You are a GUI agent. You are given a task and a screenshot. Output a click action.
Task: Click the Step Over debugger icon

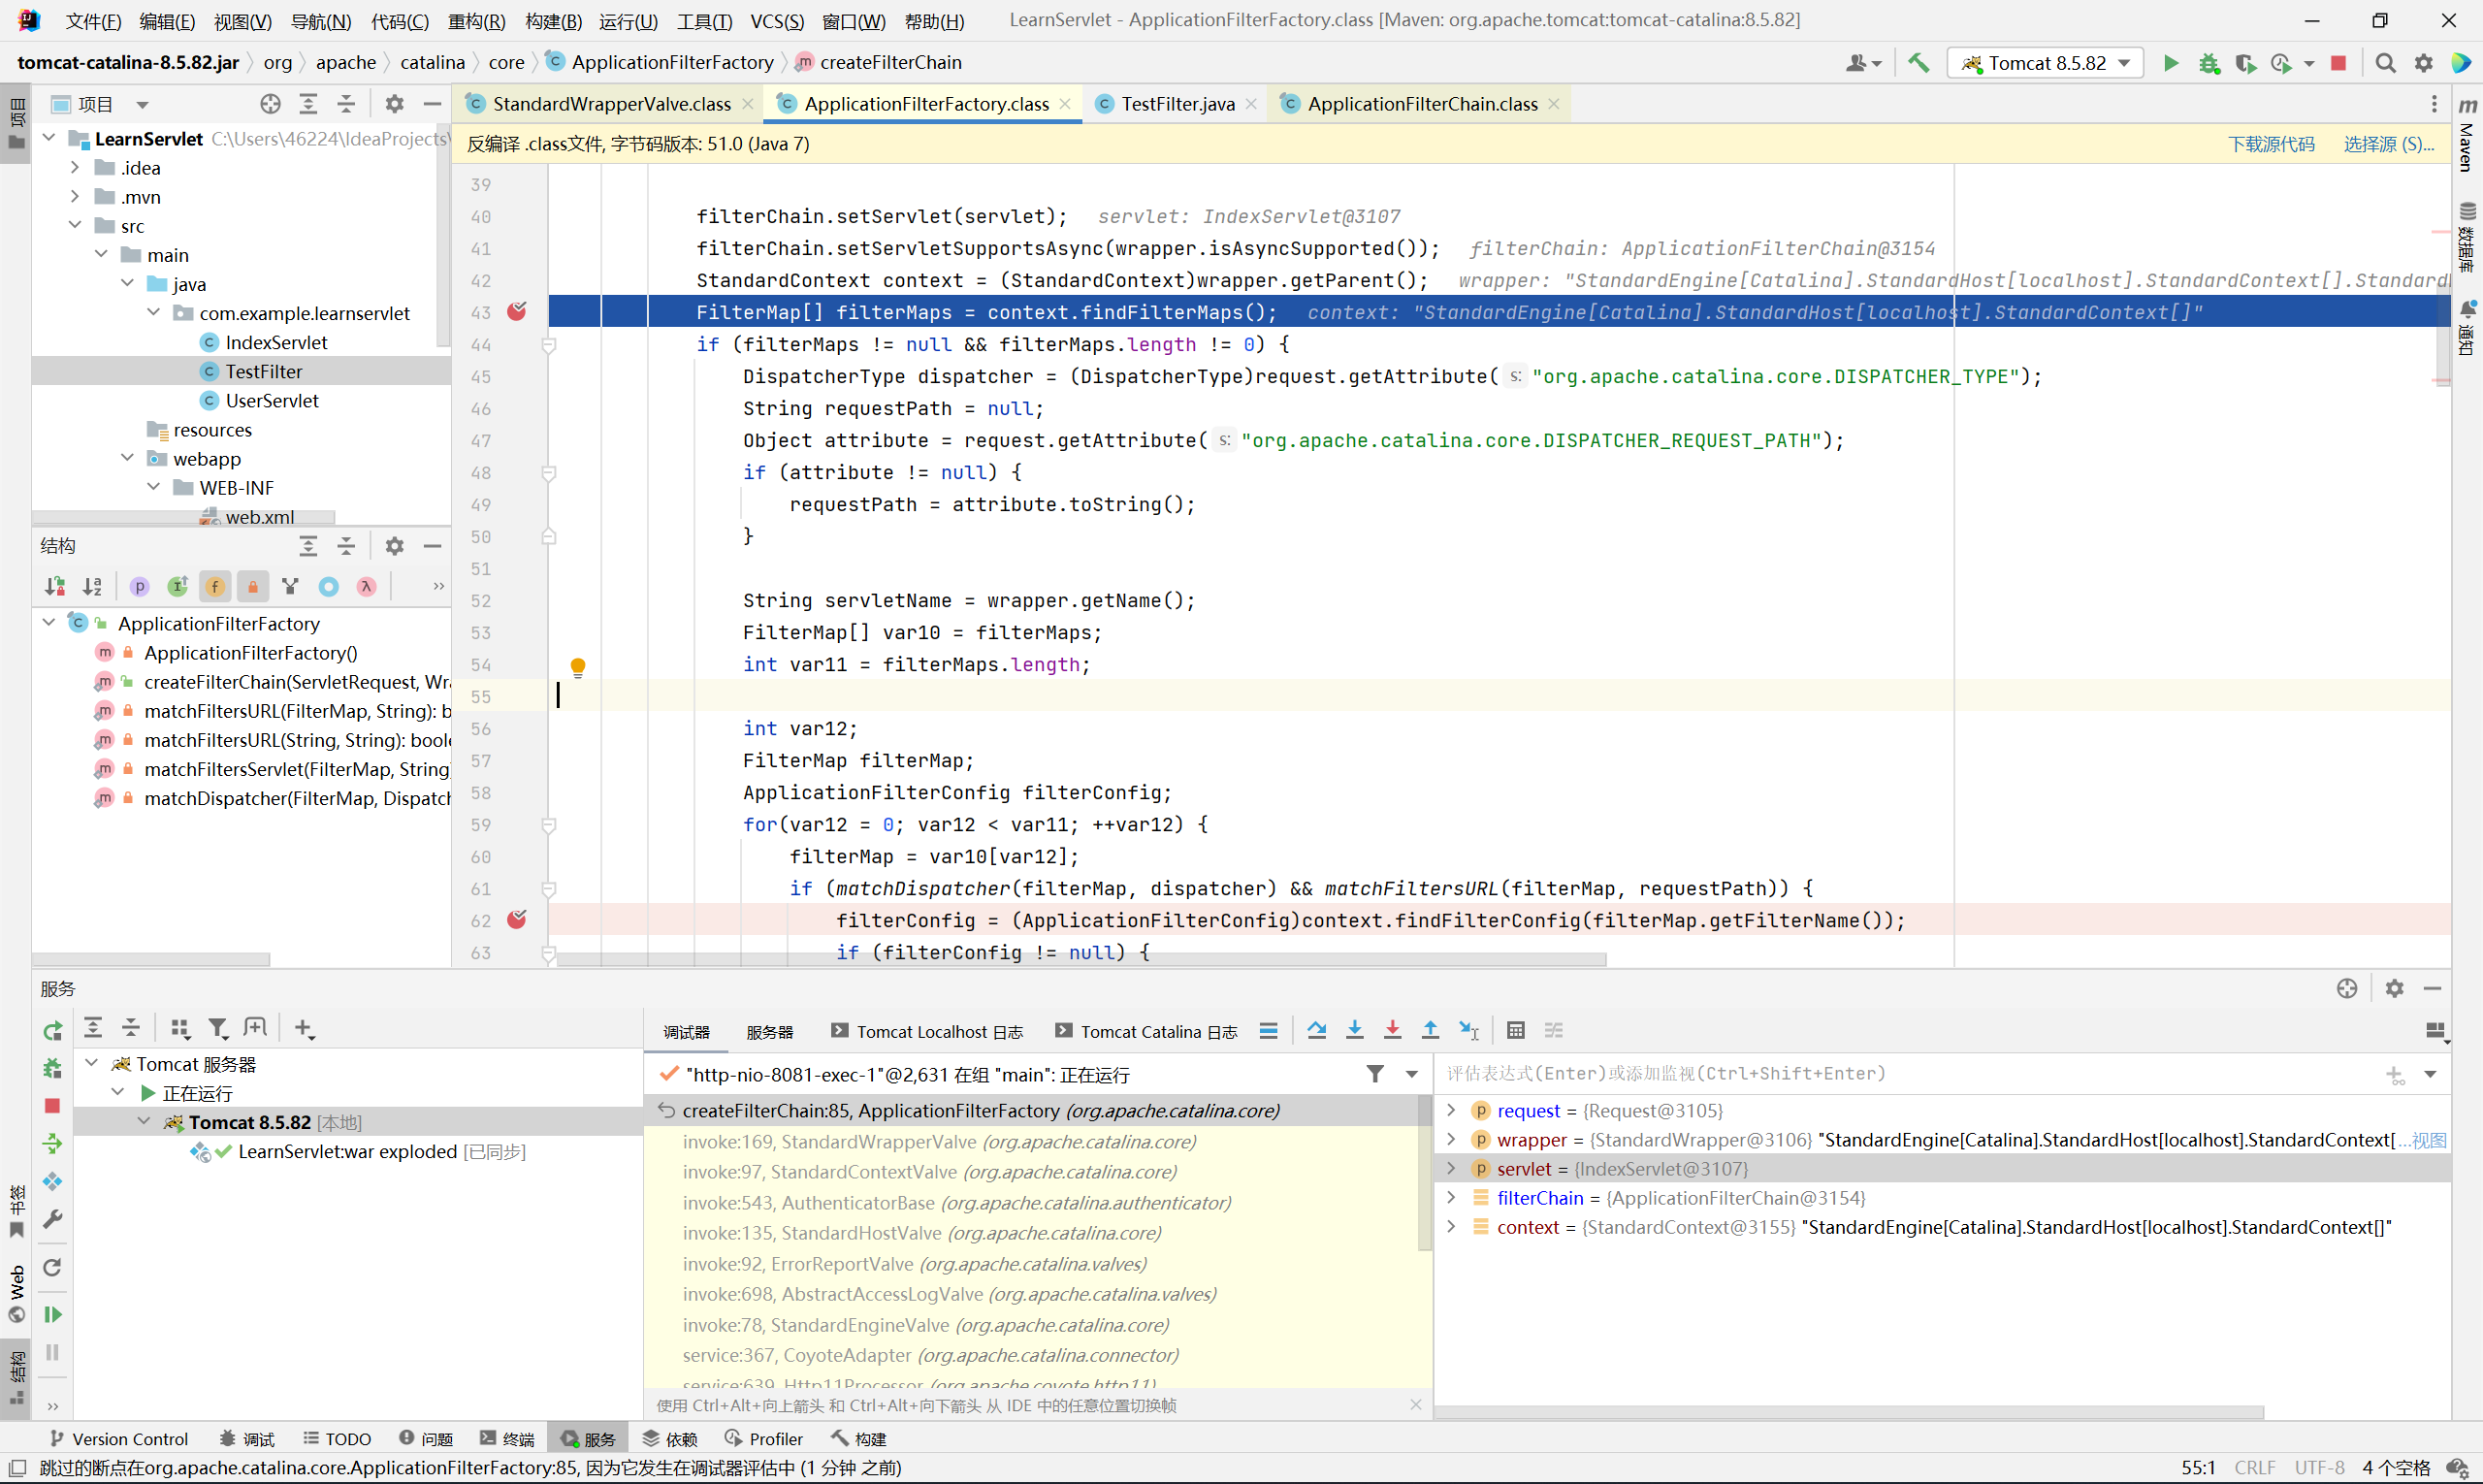click(x=1316, y=1030)
